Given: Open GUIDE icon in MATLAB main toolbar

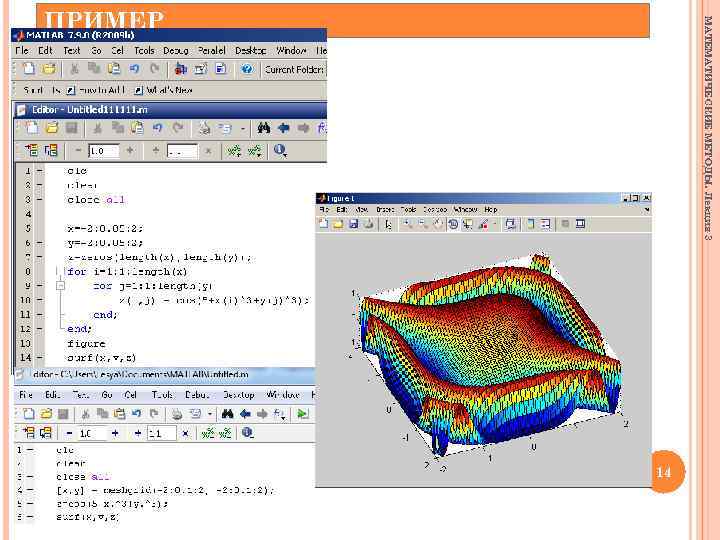Looking at the screenshot, I should point(200,69).
